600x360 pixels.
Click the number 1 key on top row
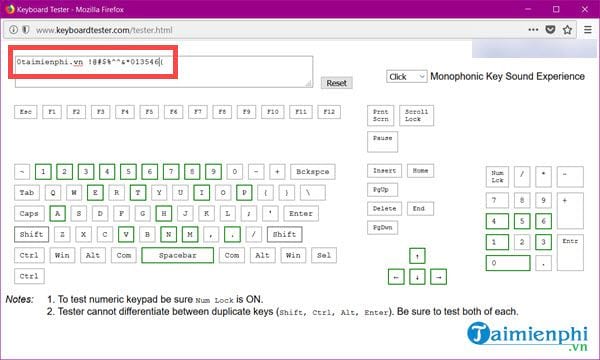pyautogui.click(x=43, y=172)
